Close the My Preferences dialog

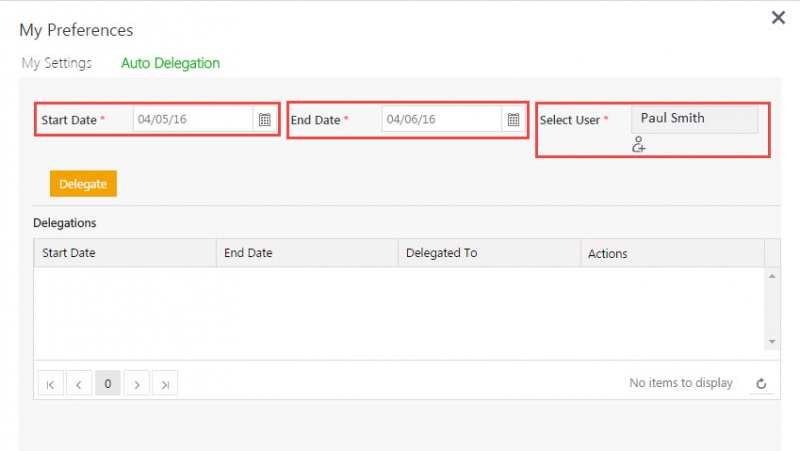point(778,17)
